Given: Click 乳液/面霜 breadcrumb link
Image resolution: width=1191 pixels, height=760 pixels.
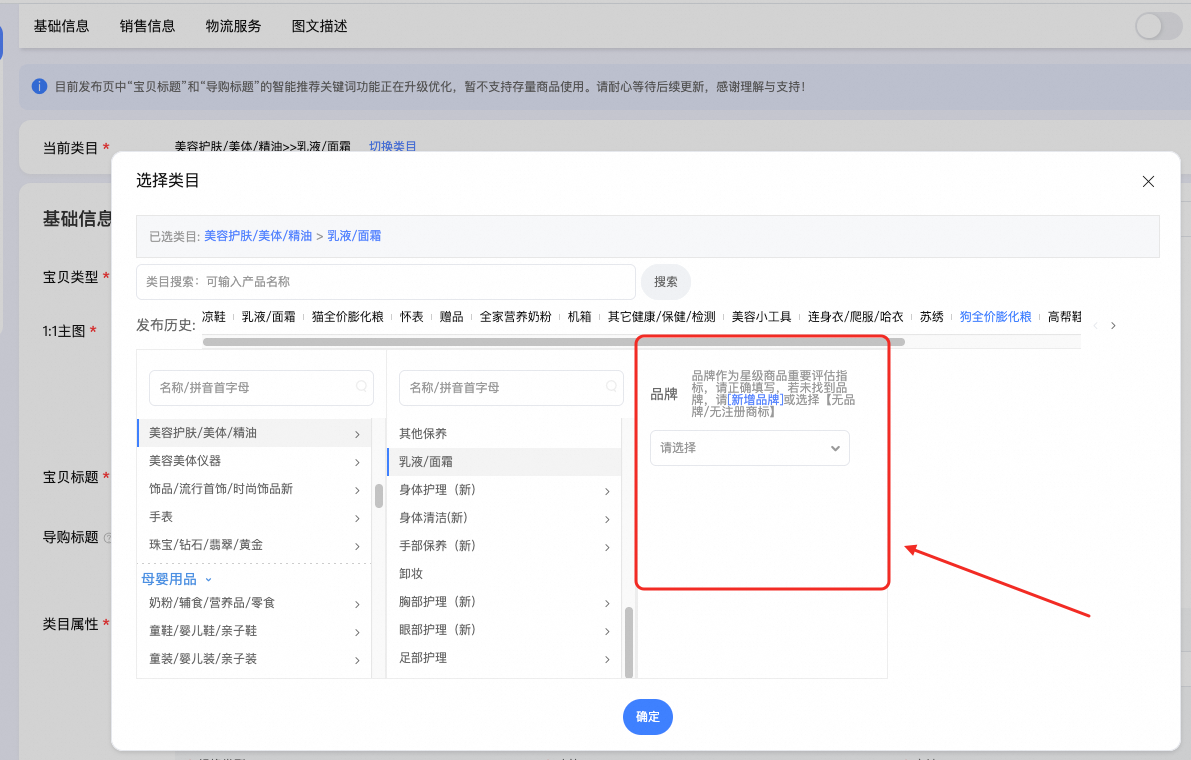Looking at the screenshot, I should point(354,236).
